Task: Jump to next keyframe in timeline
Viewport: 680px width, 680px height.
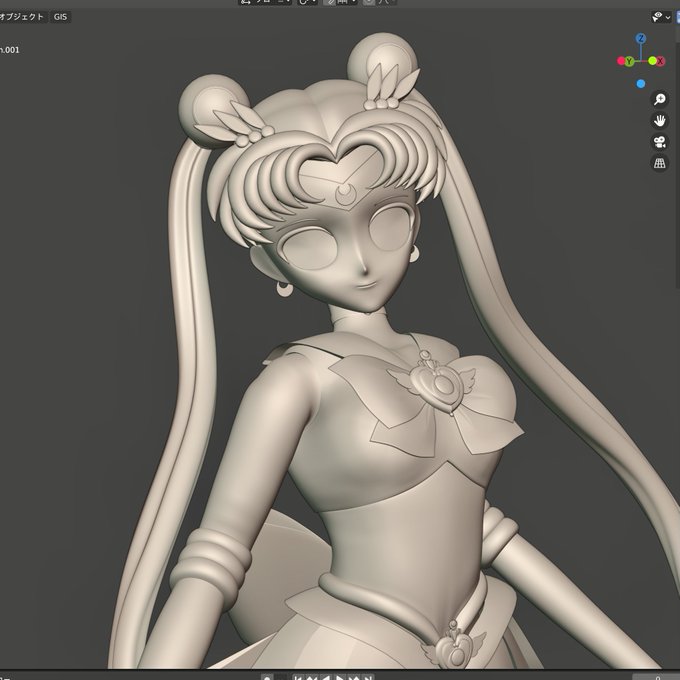Action: 355,677
